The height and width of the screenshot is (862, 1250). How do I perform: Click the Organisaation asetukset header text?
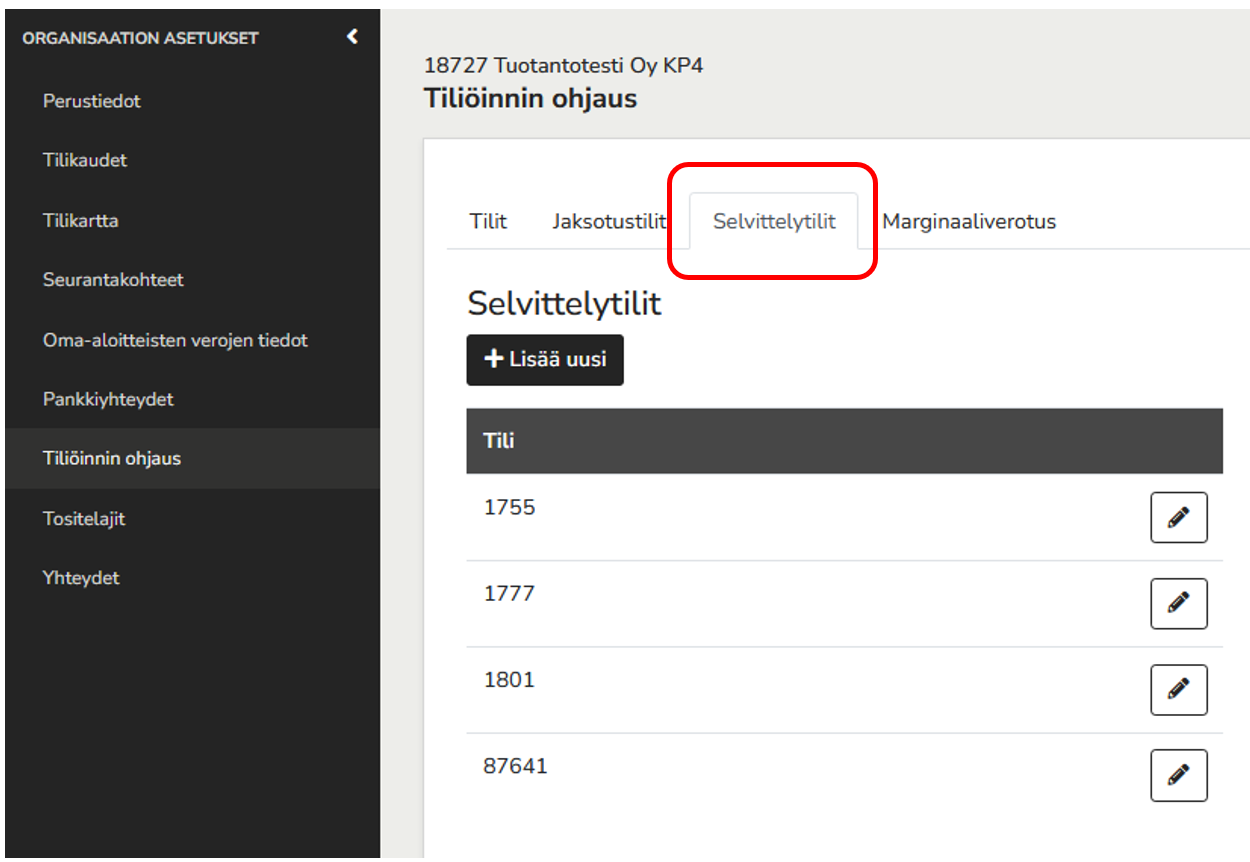(141, 38)
